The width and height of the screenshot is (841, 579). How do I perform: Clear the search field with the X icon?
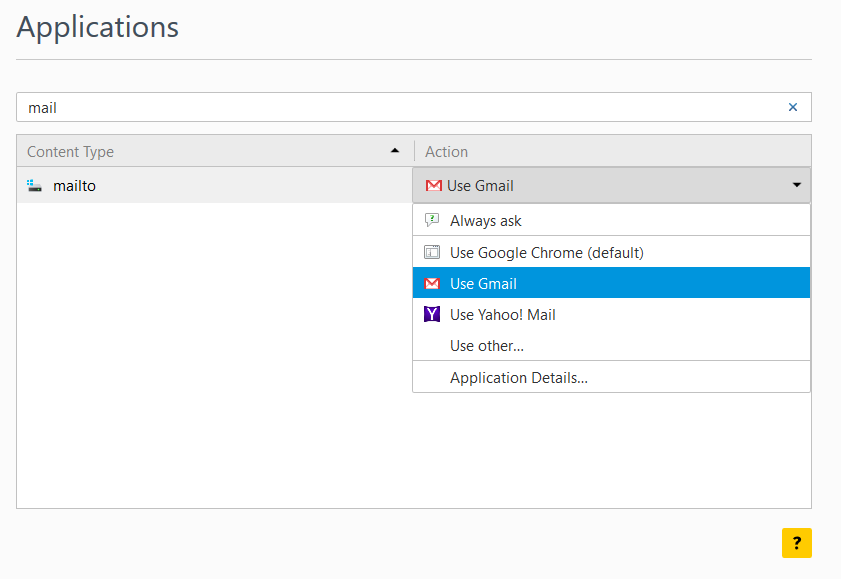click(x=793, y=107)
